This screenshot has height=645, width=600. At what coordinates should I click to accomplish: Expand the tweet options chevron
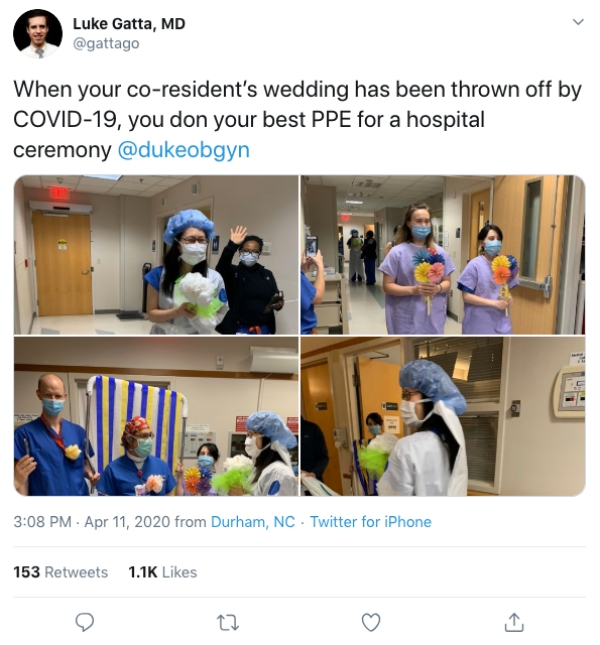[x=578, y=21]
